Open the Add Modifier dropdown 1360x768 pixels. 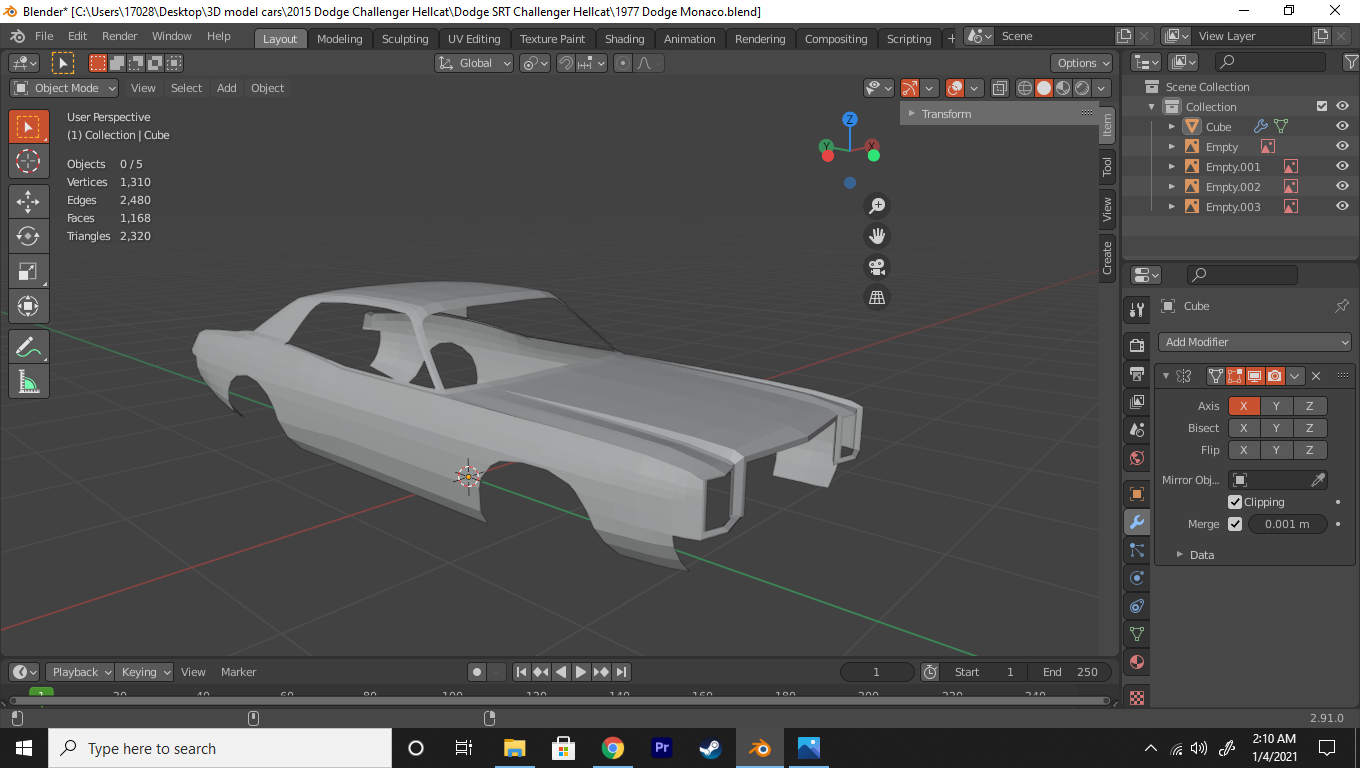click(x=1255, y=342)
